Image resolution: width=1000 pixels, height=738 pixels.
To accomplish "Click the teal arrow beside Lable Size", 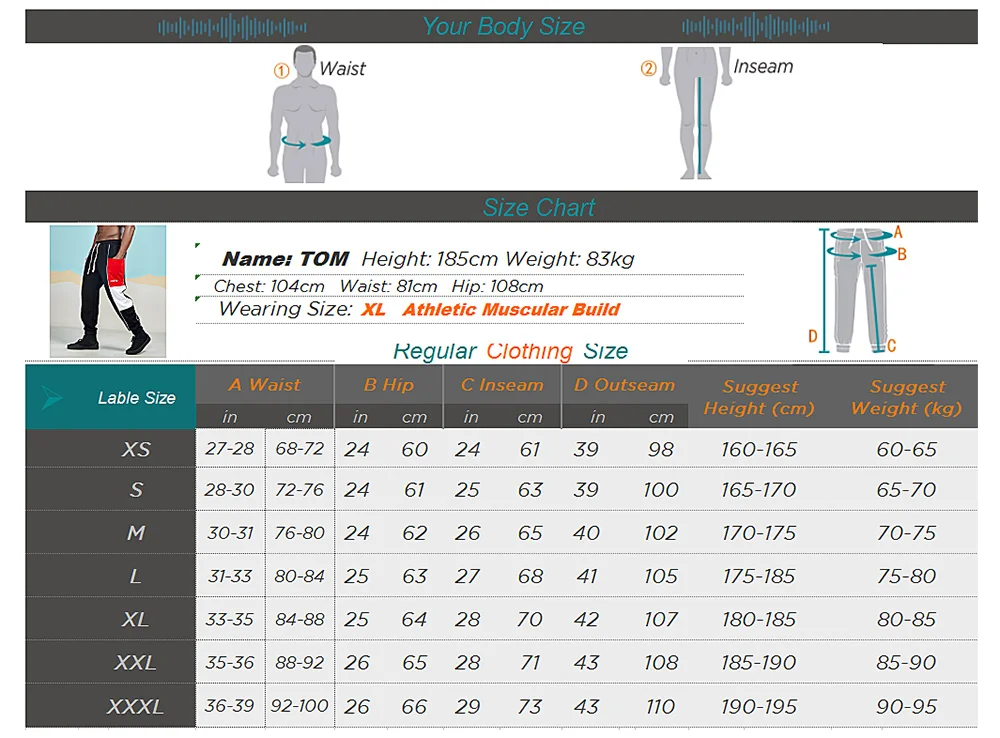I will coord(52,397).
